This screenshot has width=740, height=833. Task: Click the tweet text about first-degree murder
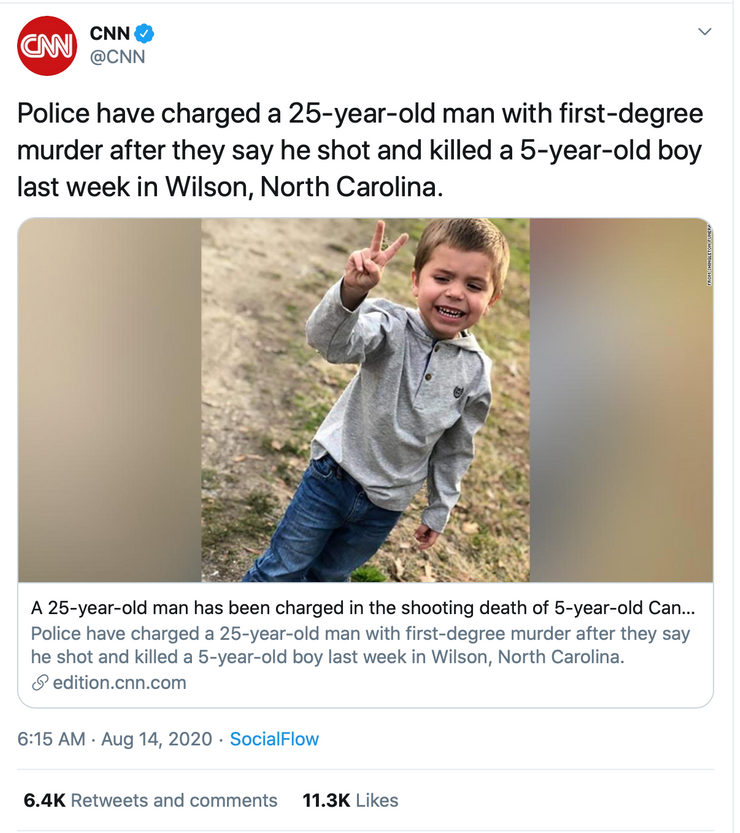[x=360, y=150]
